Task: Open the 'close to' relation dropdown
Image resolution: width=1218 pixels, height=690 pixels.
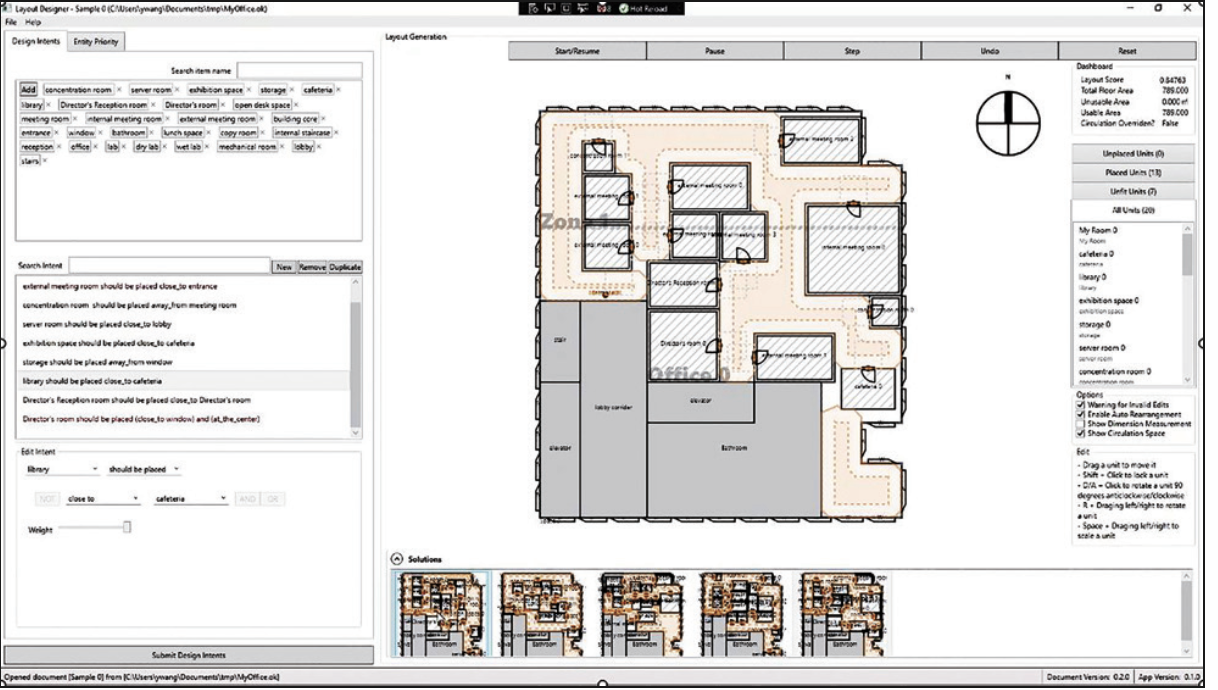Action: (x=103, y=497)
